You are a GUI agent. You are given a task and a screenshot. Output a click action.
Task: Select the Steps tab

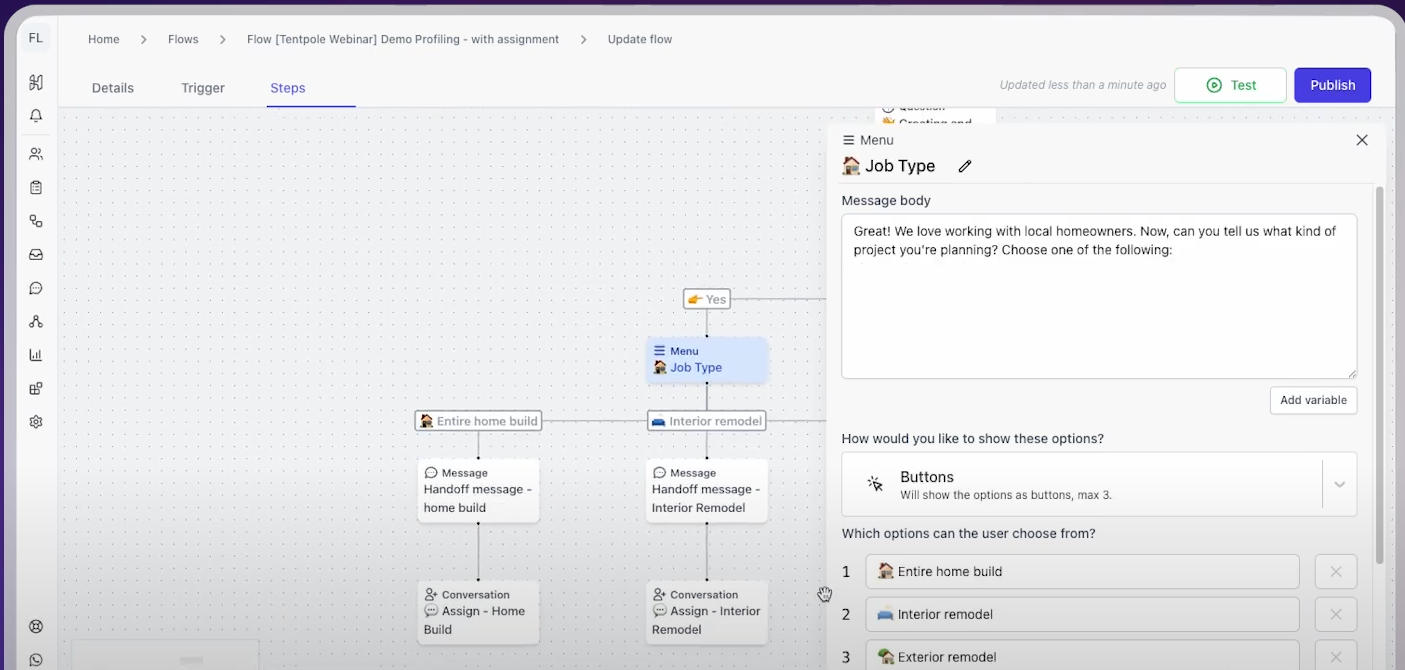click(288, 88)
